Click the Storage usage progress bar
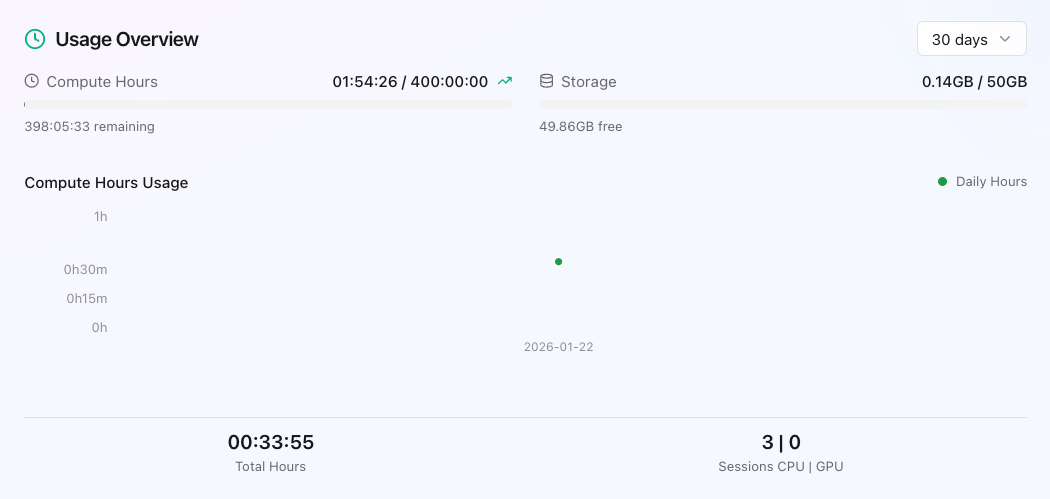This screenshot has height=499, width=1050. (783, 104)
